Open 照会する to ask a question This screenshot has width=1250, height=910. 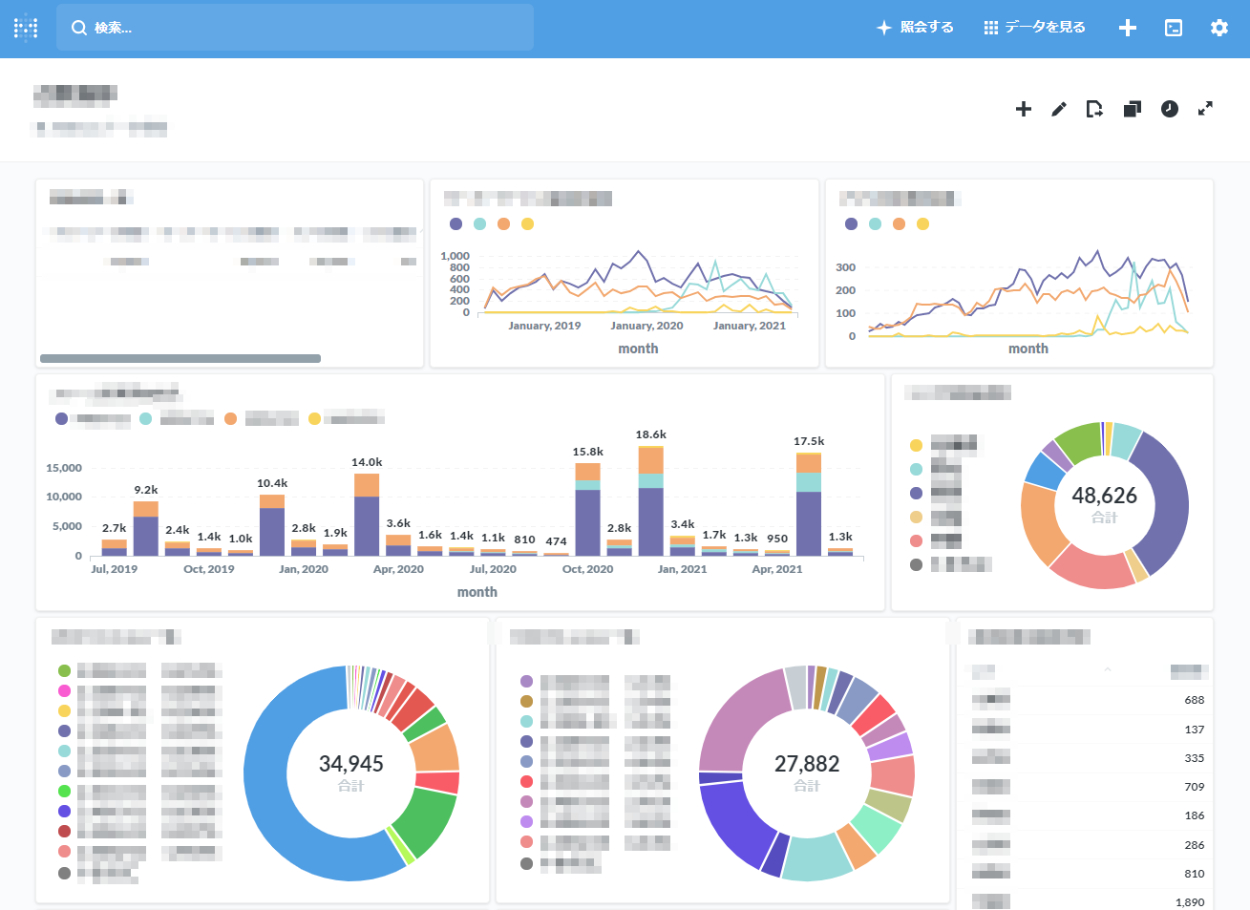[914, 28]
